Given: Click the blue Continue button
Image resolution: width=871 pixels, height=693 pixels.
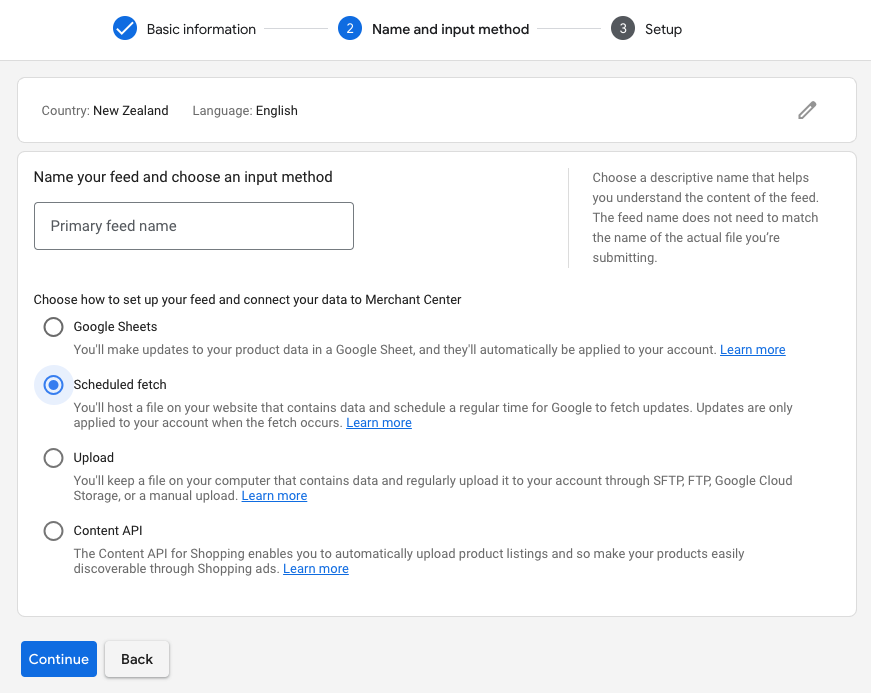Looking at the screenshot, I should point(59,659).
